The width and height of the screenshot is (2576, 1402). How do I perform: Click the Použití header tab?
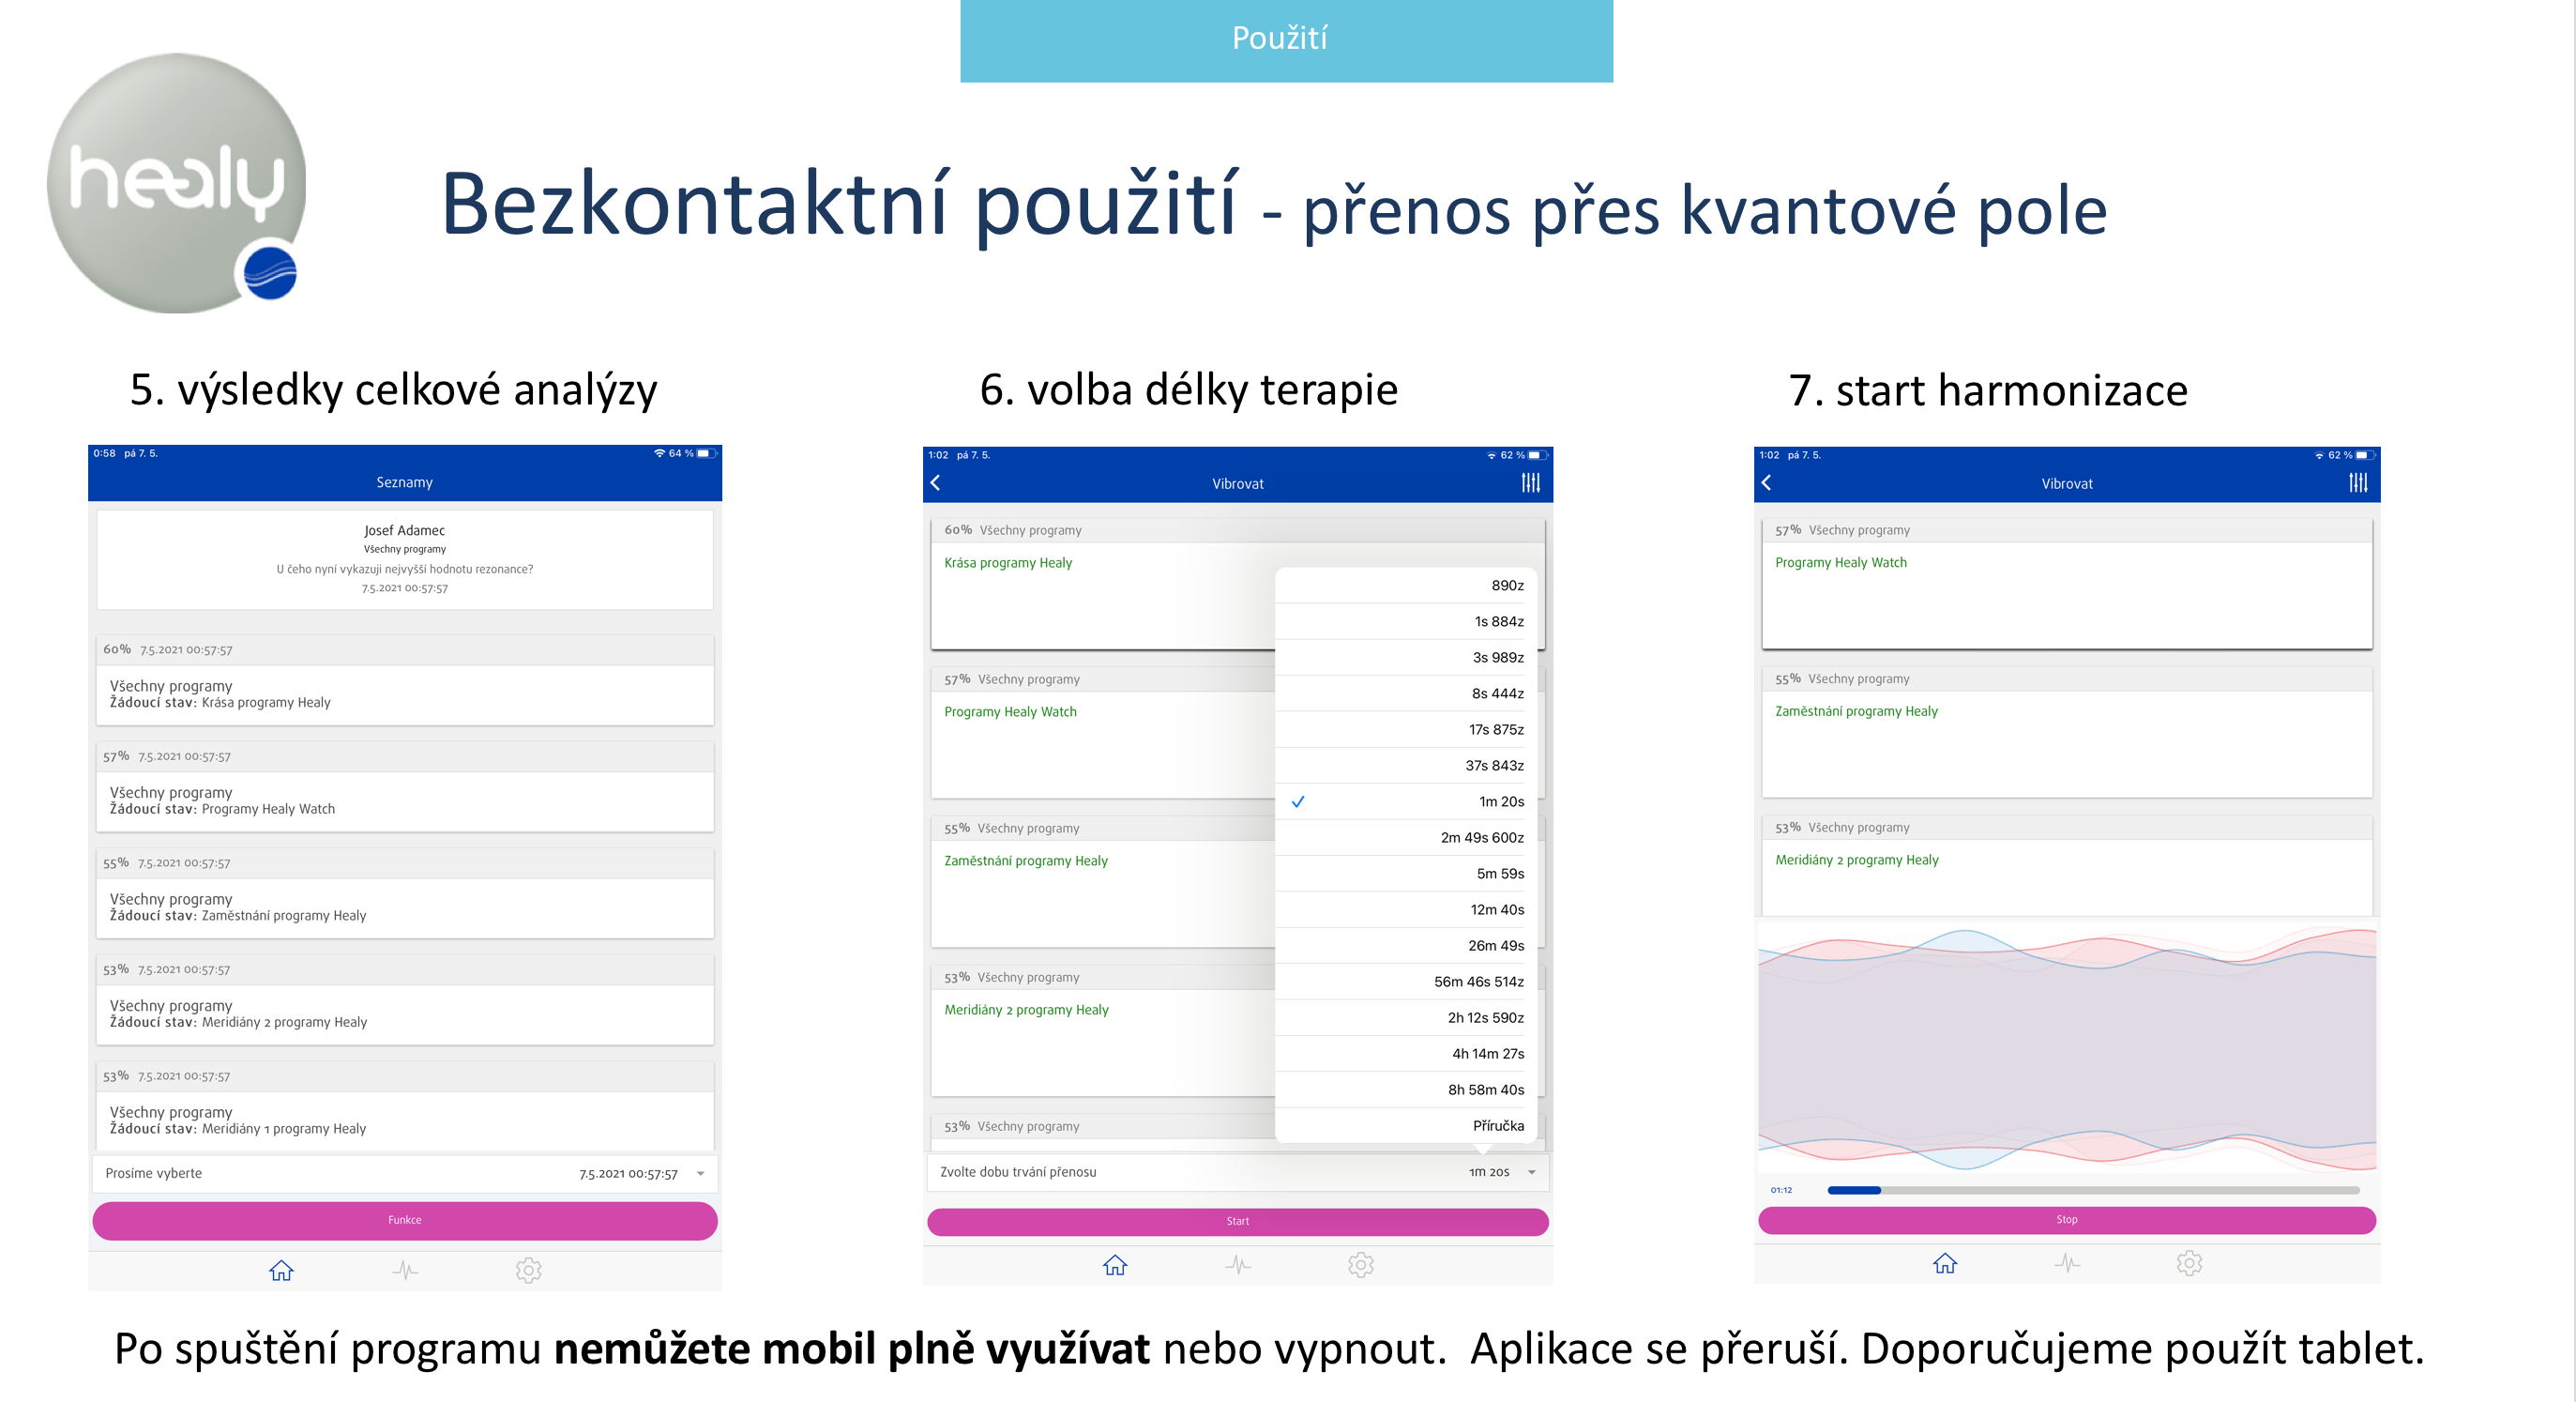[1286, 40]
